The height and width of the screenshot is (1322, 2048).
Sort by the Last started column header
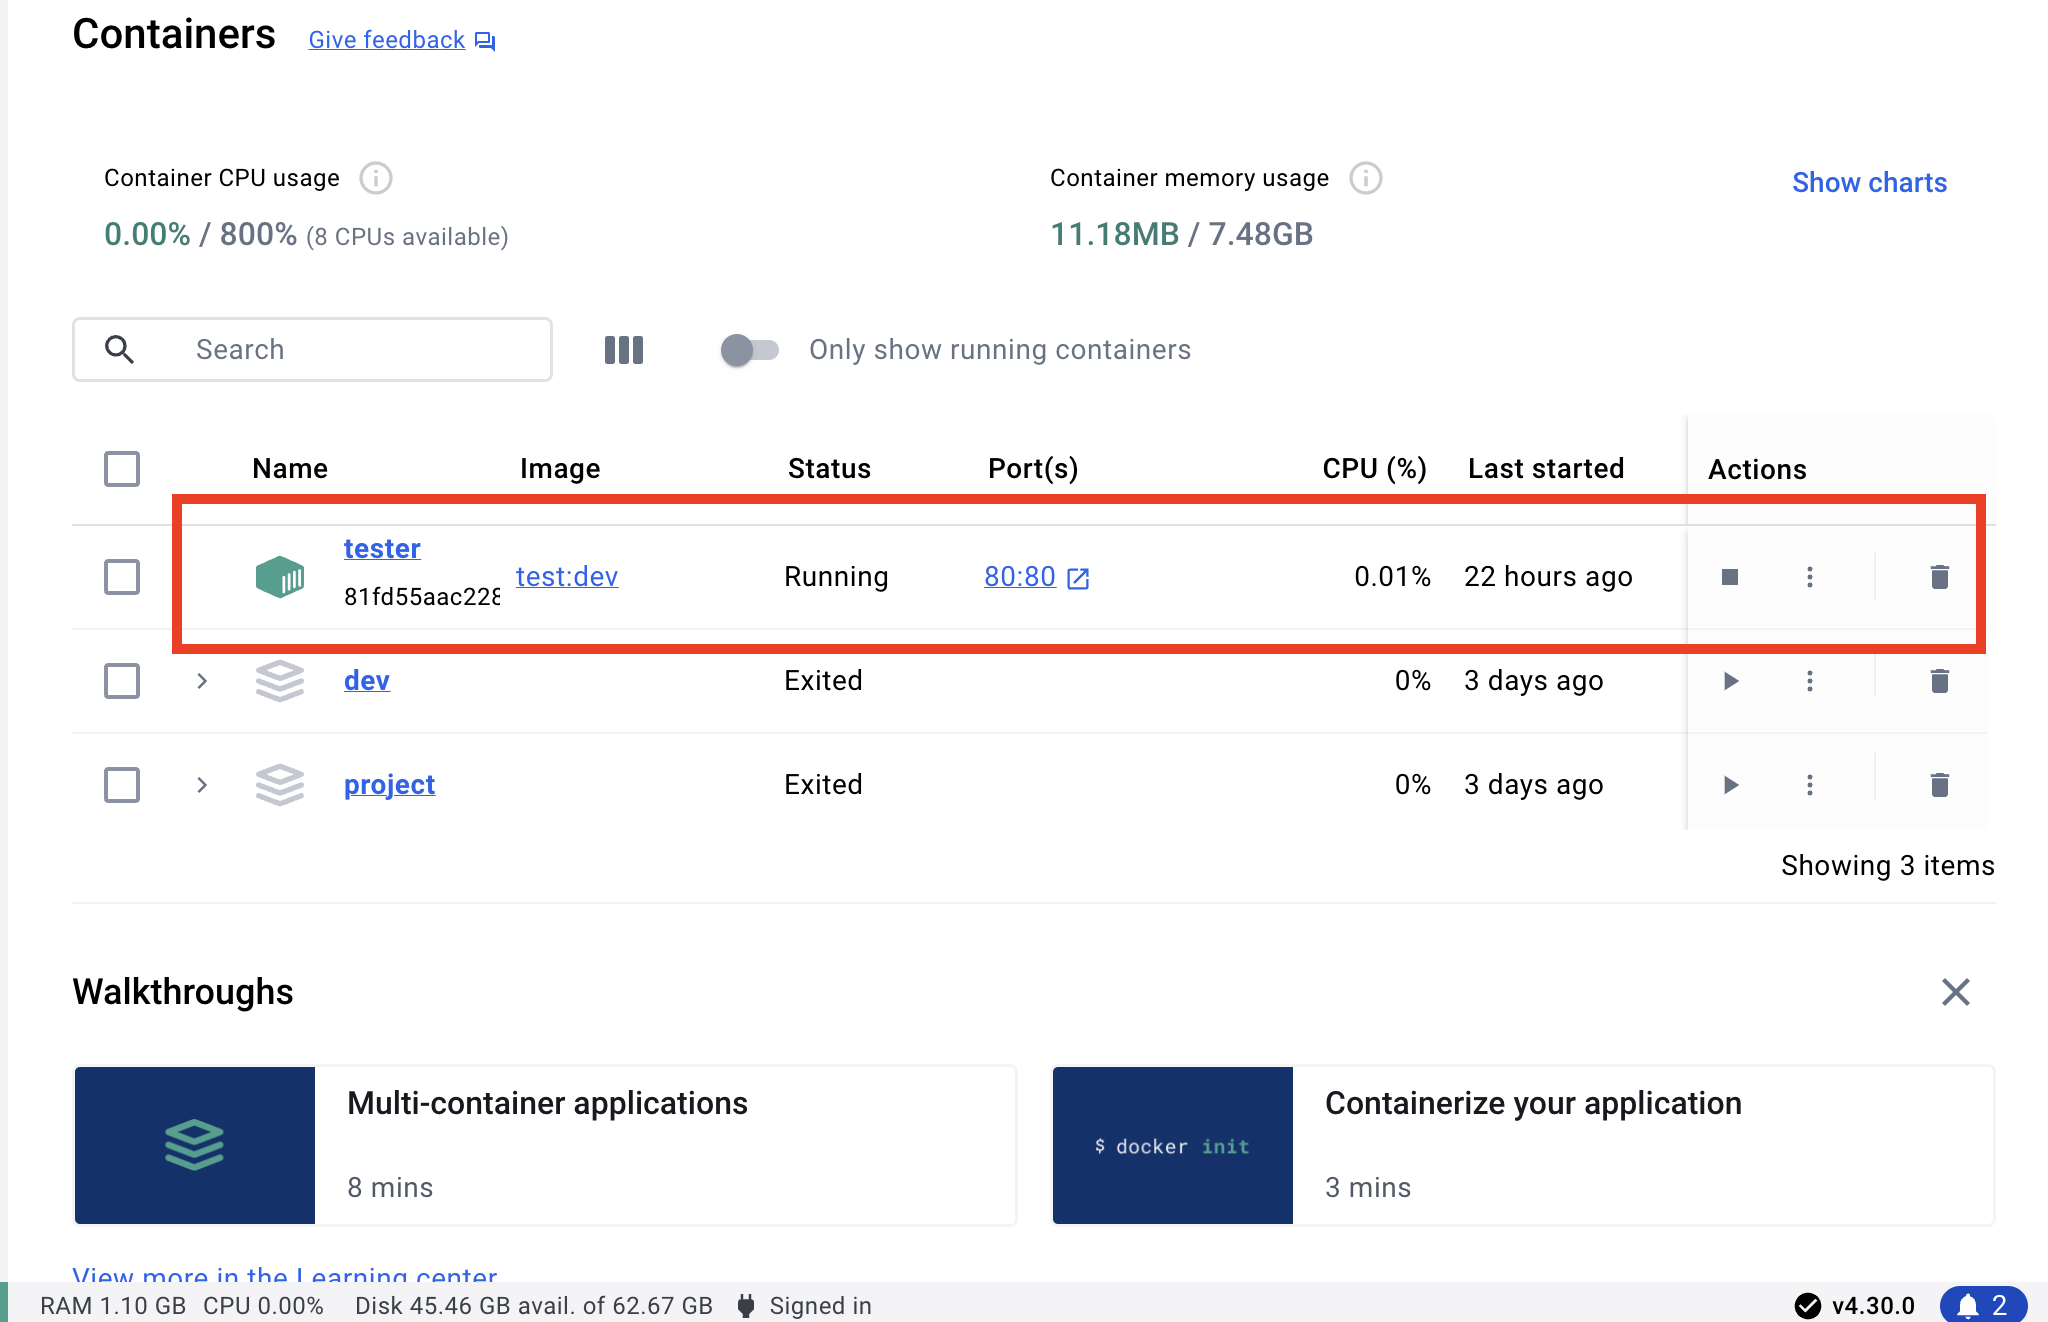1545,469
